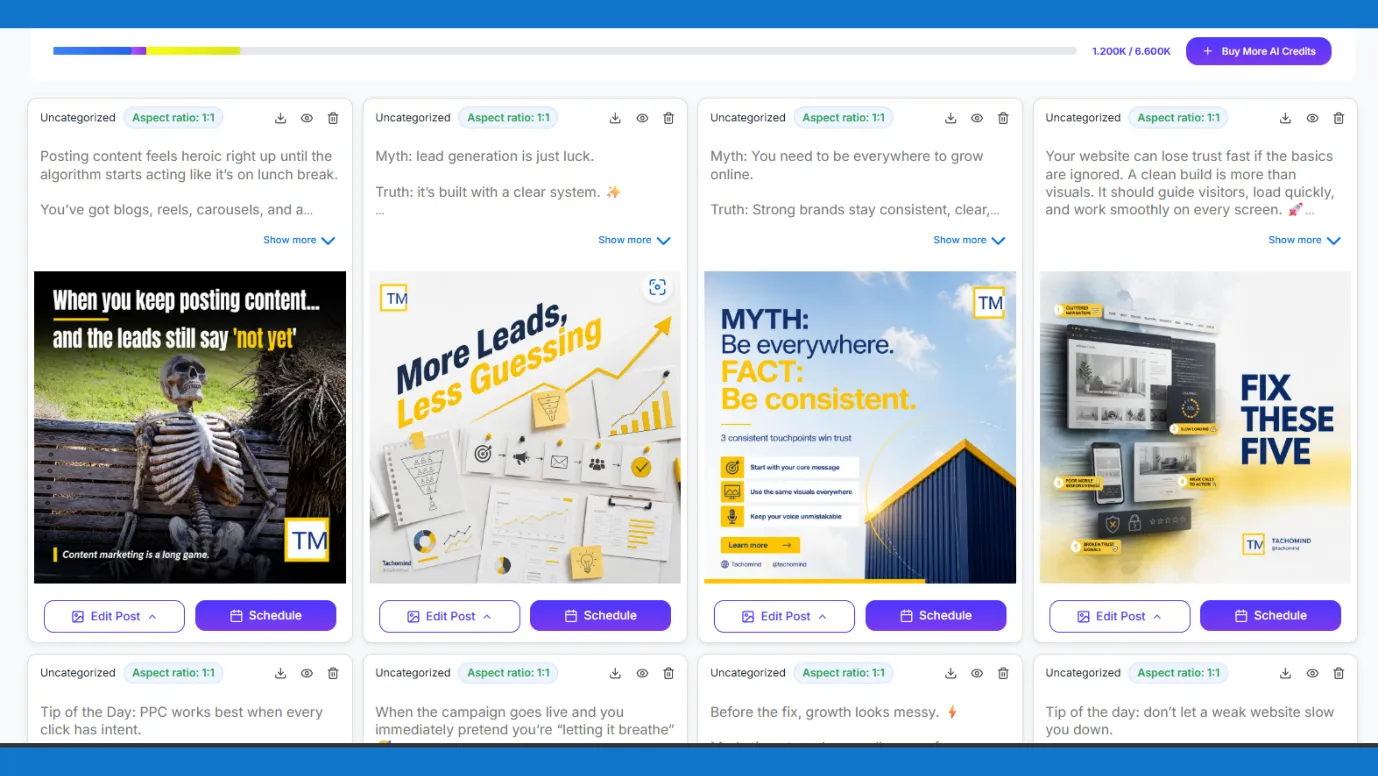Click the AI credits usage progress bar
The image size is (1378, 776).
(564, 51)
